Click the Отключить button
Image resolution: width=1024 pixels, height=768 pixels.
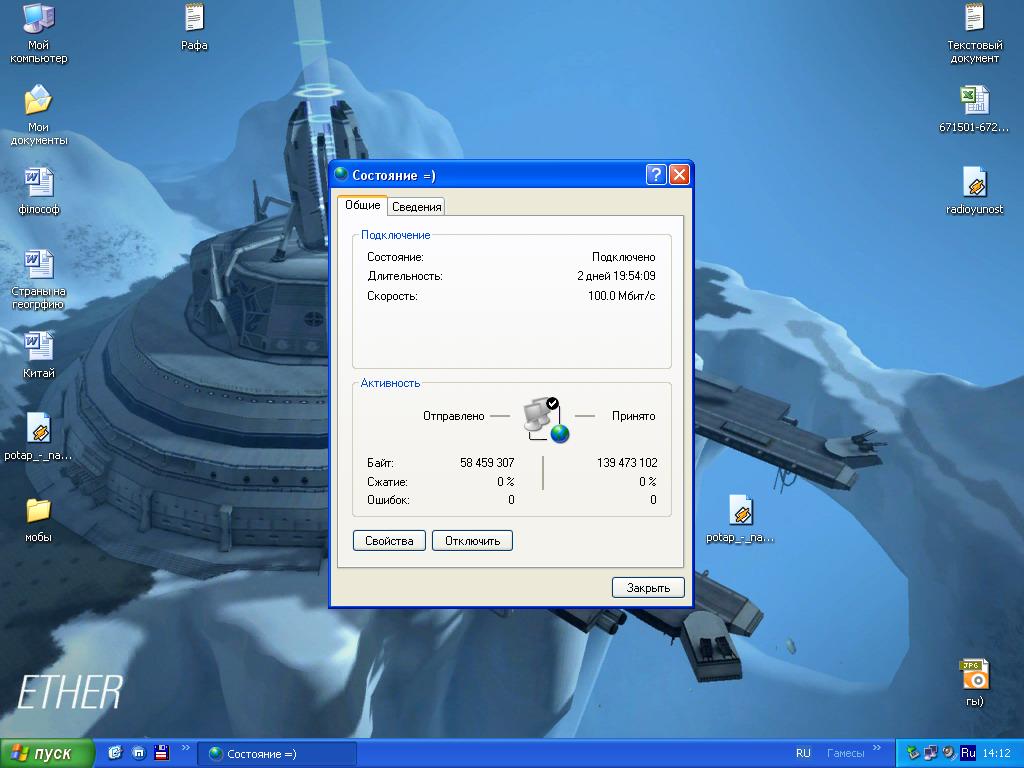click(472, 541)
